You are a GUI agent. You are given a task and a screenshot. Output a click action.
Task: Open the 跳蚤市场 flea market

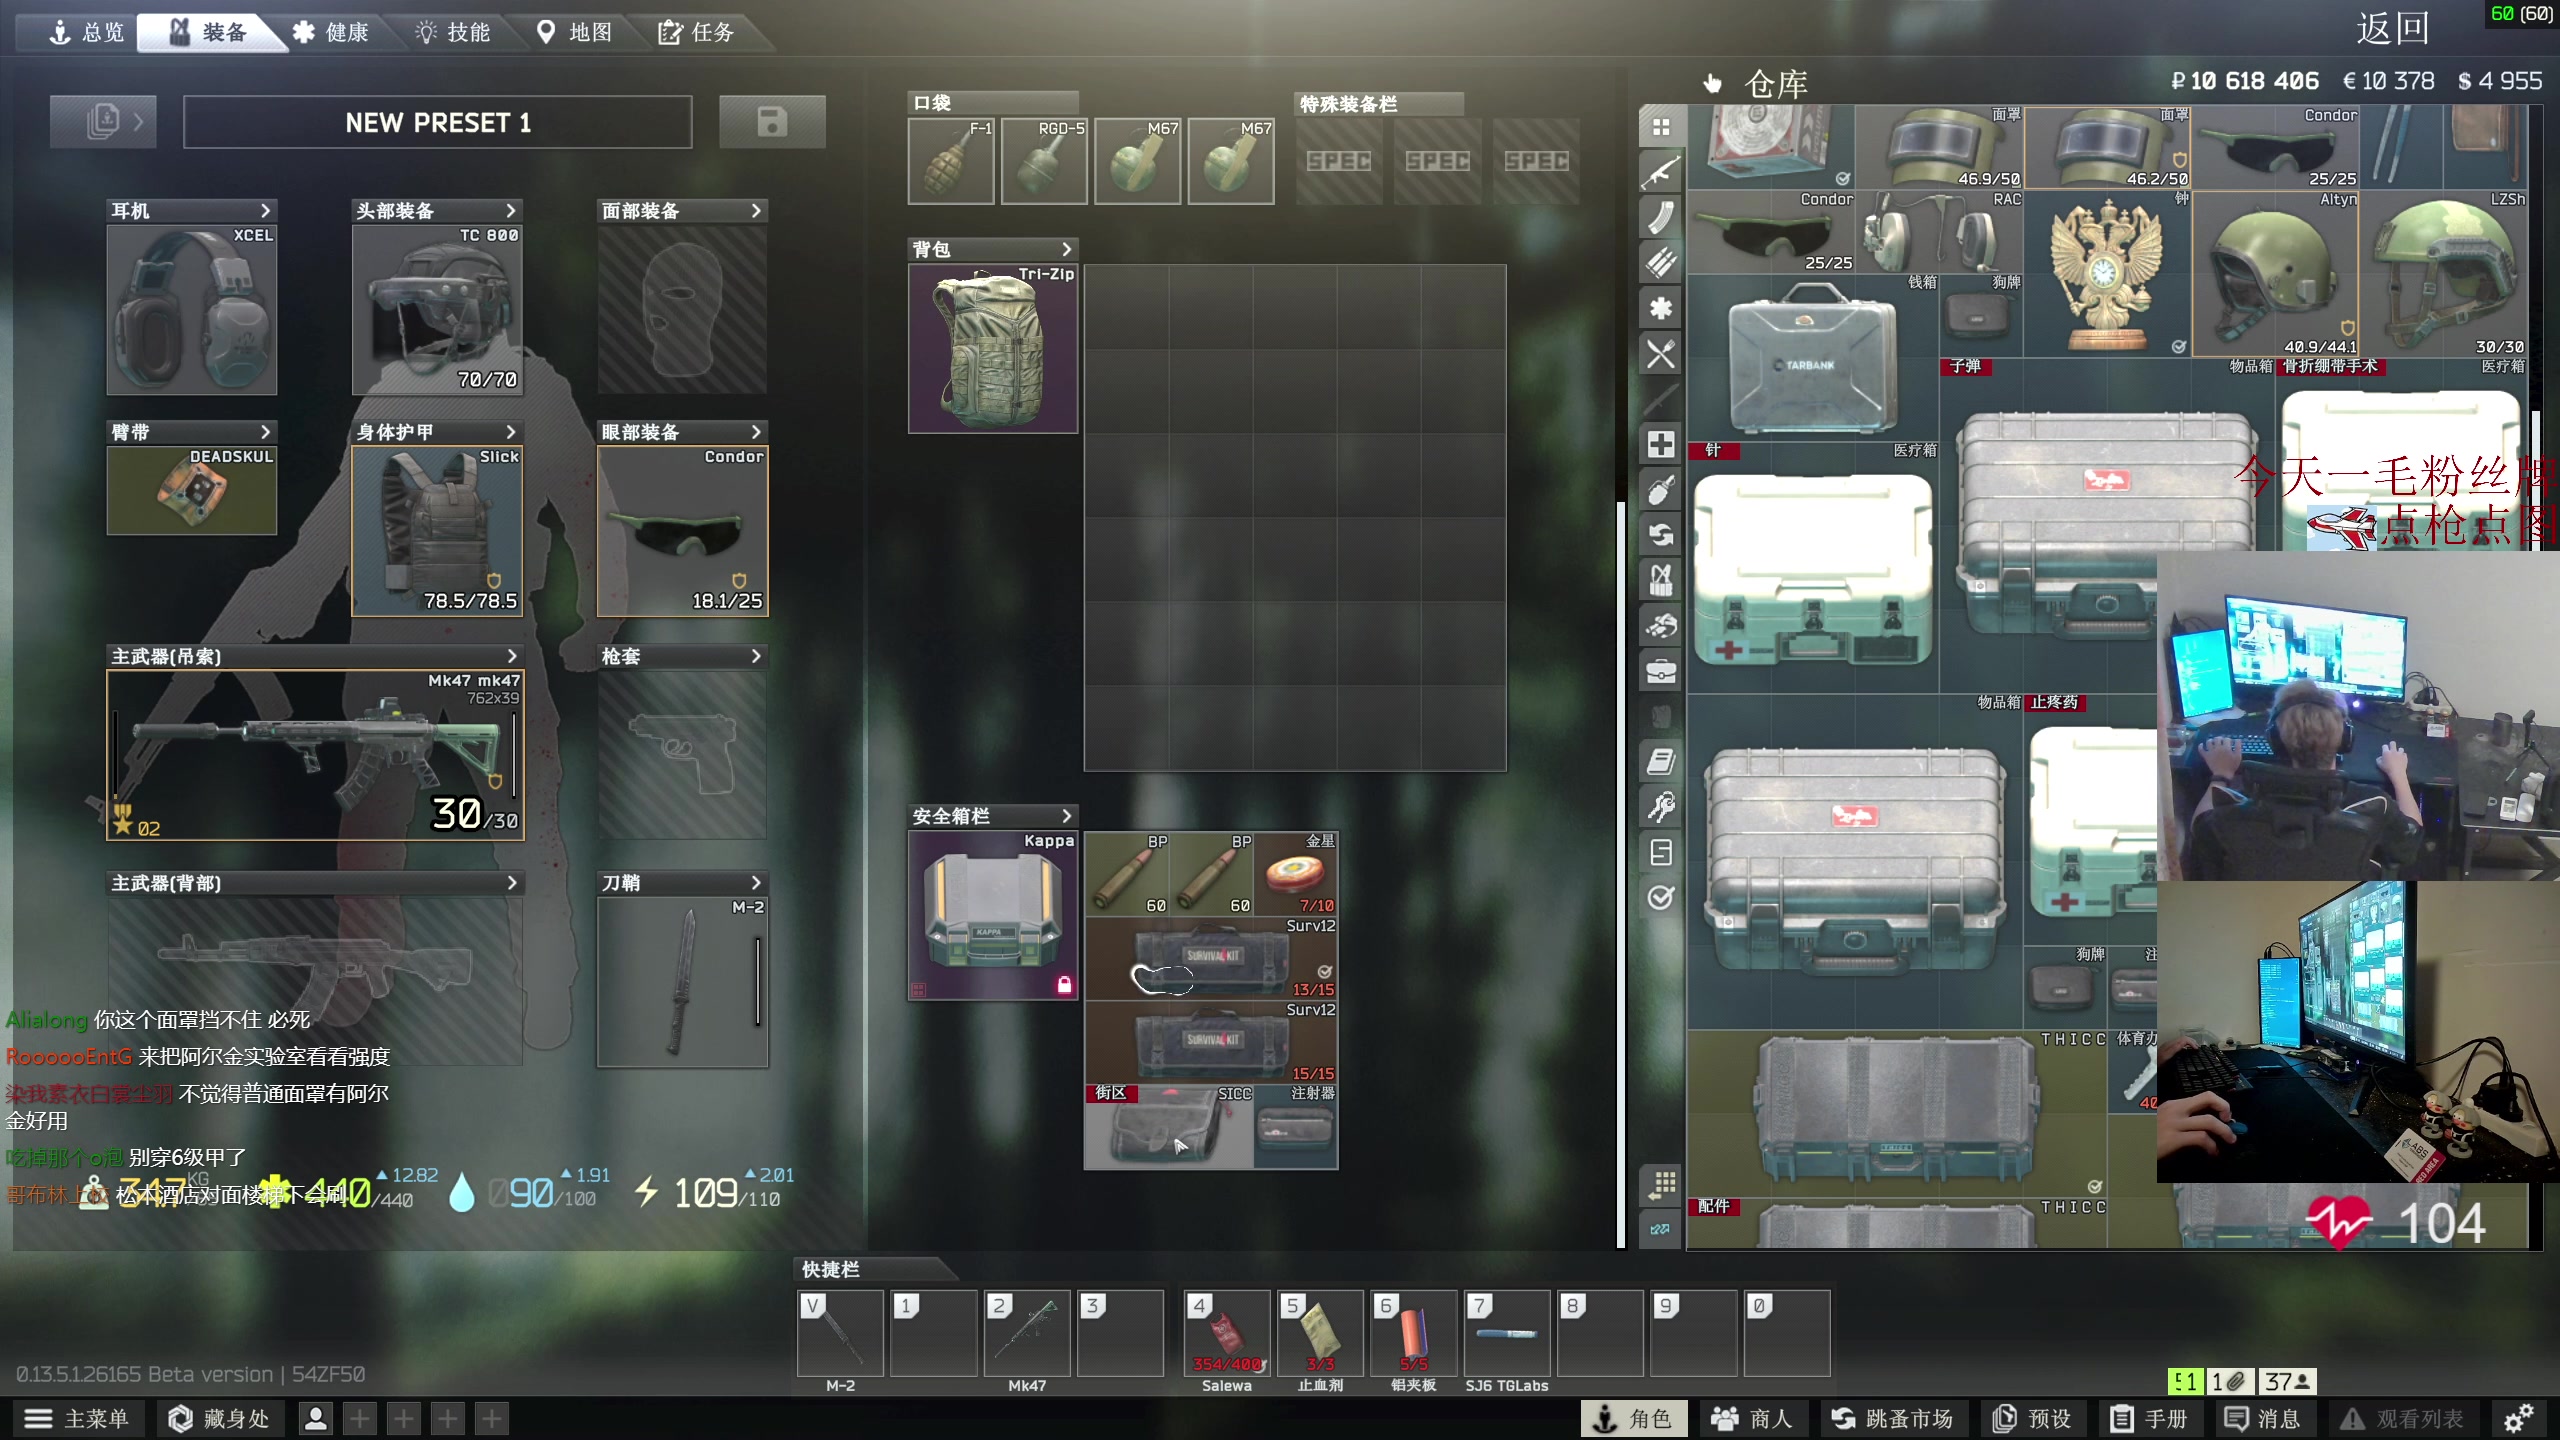(x=1893, y=1419)
